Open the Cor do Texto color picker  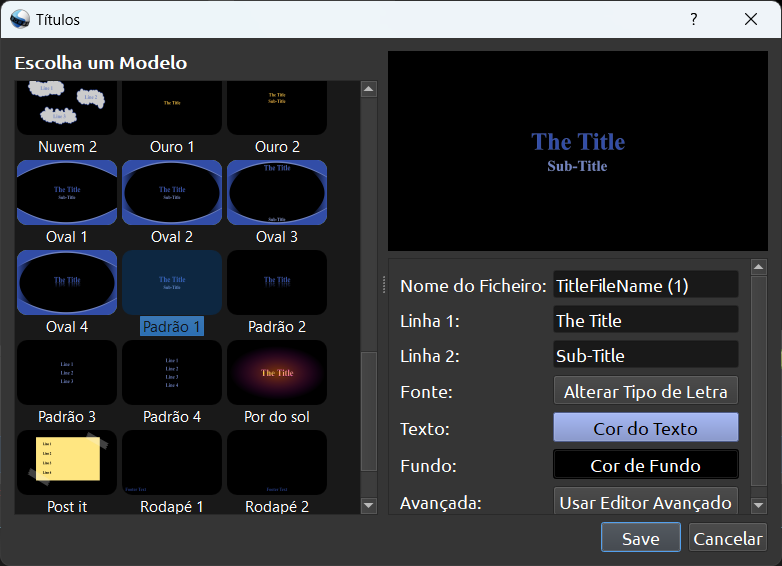click(646, 428)
